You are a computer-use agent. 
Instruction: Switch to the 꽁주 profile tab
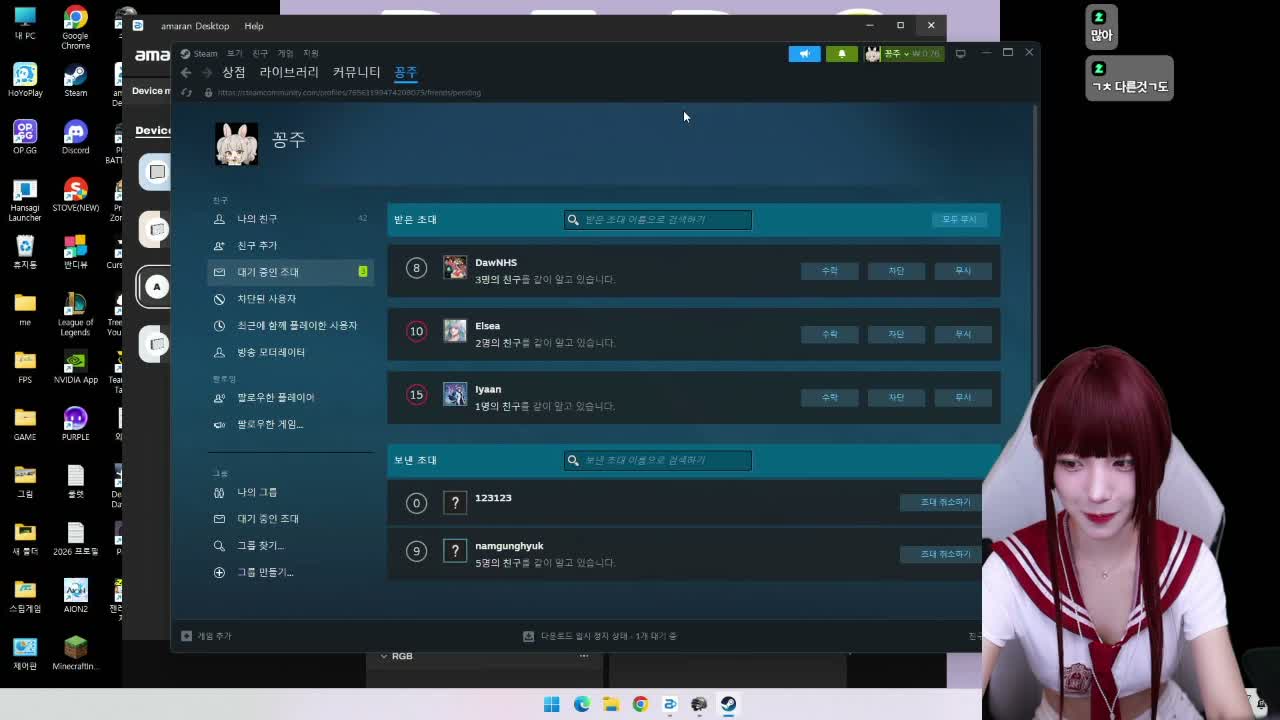[405, 72]
